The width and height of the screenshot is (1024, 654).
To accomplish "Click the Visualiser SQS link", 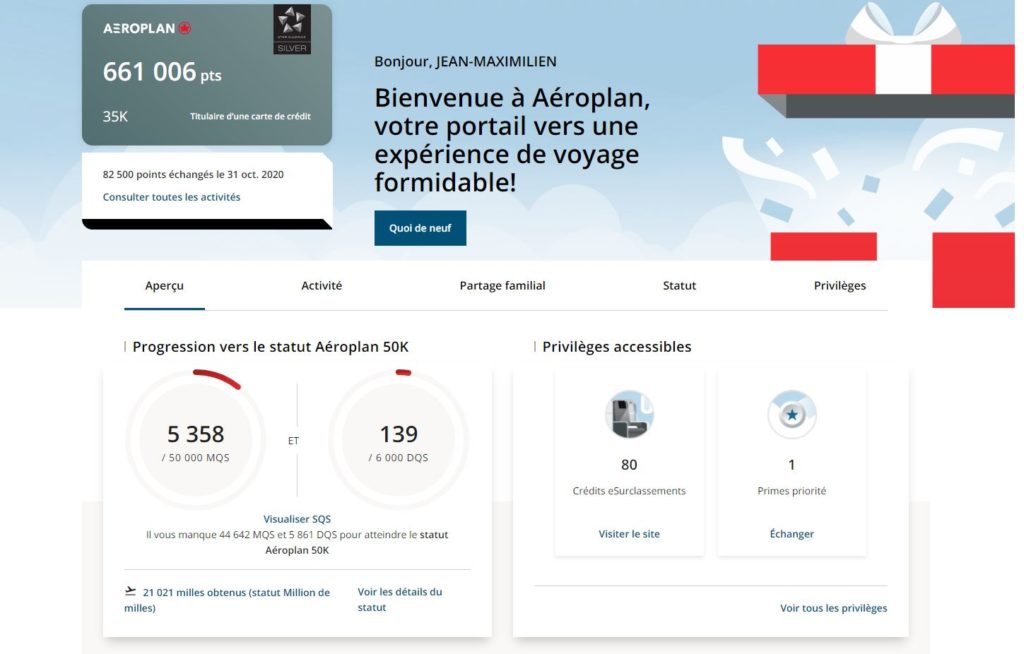I will pyautogui.click(x=297, y=519).
